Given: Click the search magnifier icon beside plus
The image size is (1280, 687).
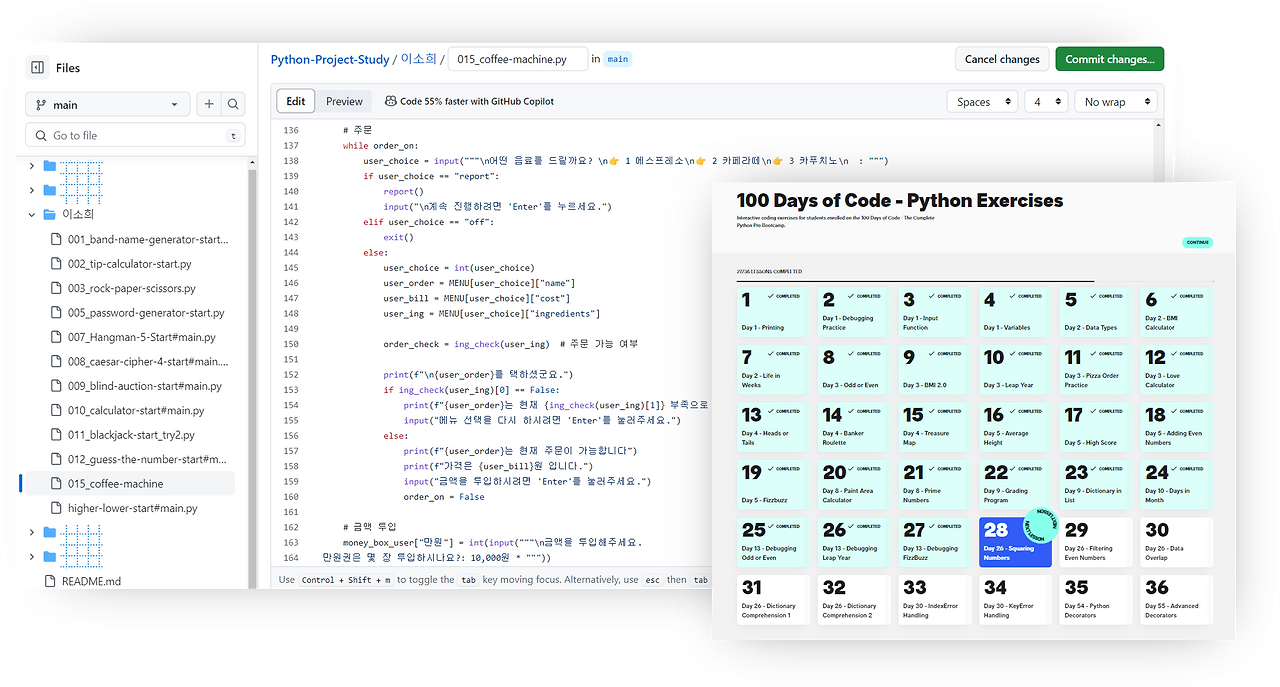Looking at the screenshot, I should (x=233, y=104).
